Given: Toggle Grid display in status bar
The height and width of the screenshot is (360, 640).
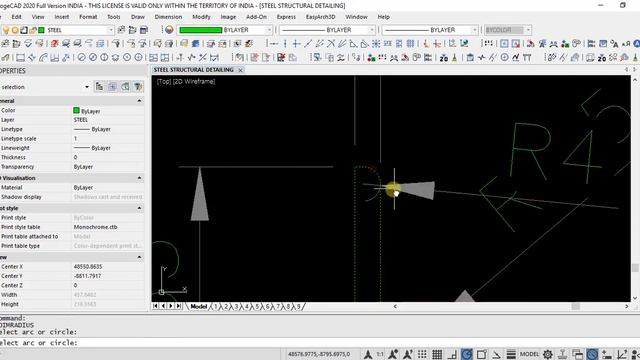Looking at the screenshot, I should pos(437,354).
